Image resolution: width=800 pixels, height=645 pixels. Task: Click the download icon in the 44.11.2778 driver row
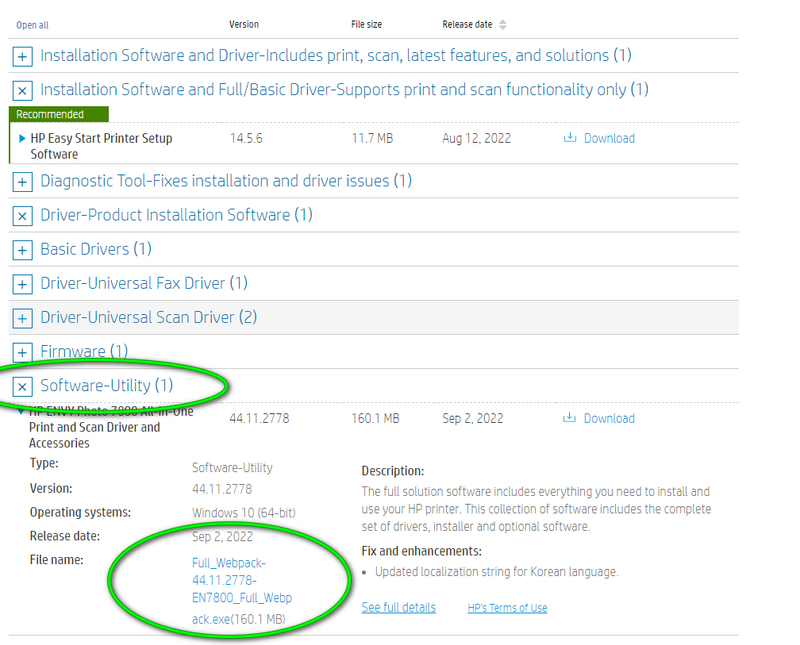click(x=569, y=417)
